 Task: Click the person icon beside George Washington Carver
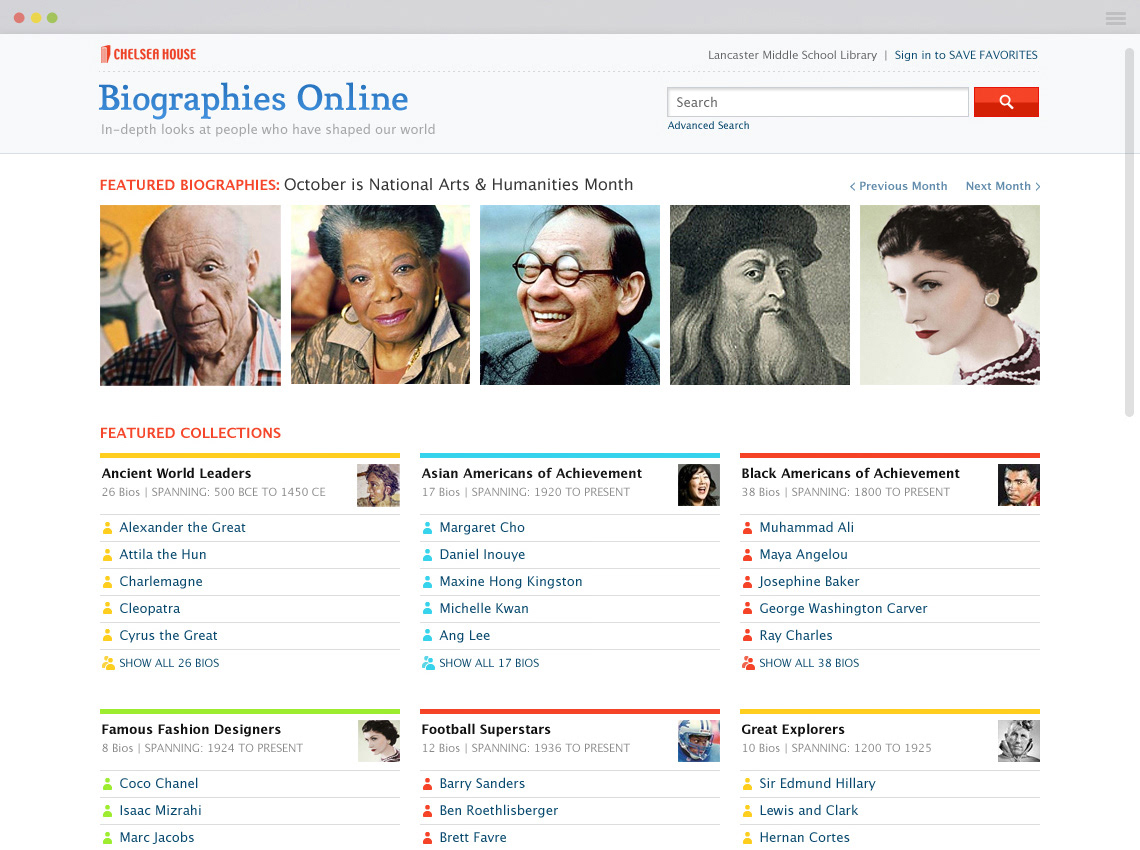coord(747,609)
